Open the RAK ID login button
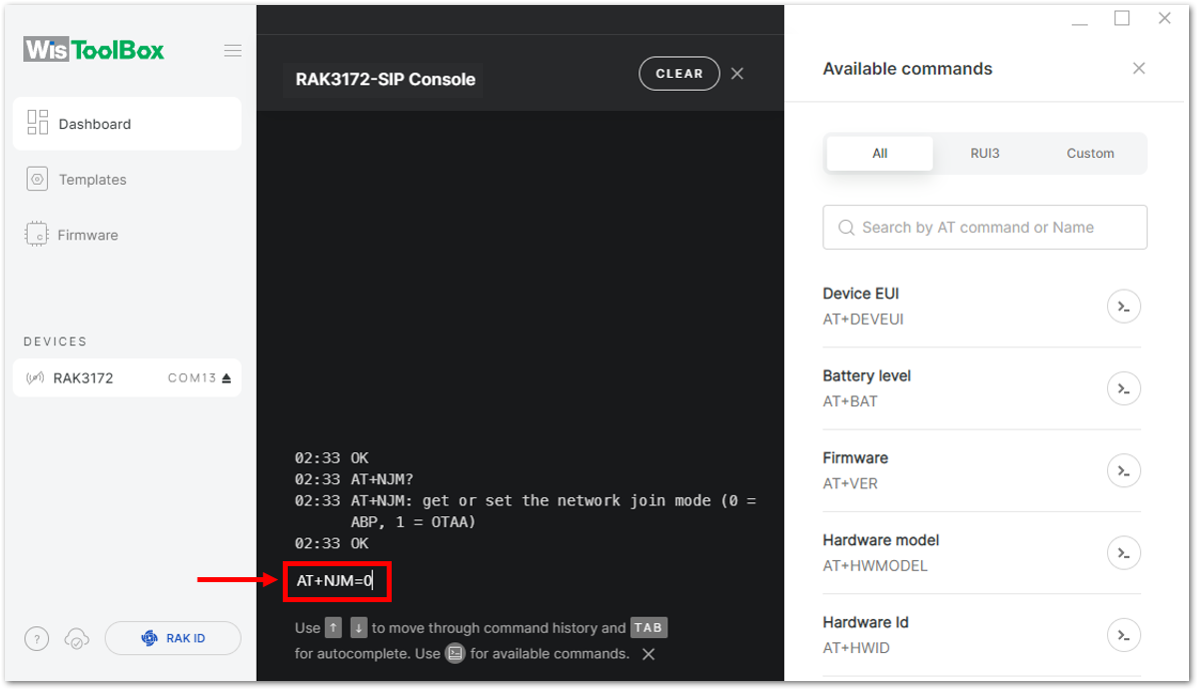Screen dimensions: 1198x690 click(x=173, y=638)
